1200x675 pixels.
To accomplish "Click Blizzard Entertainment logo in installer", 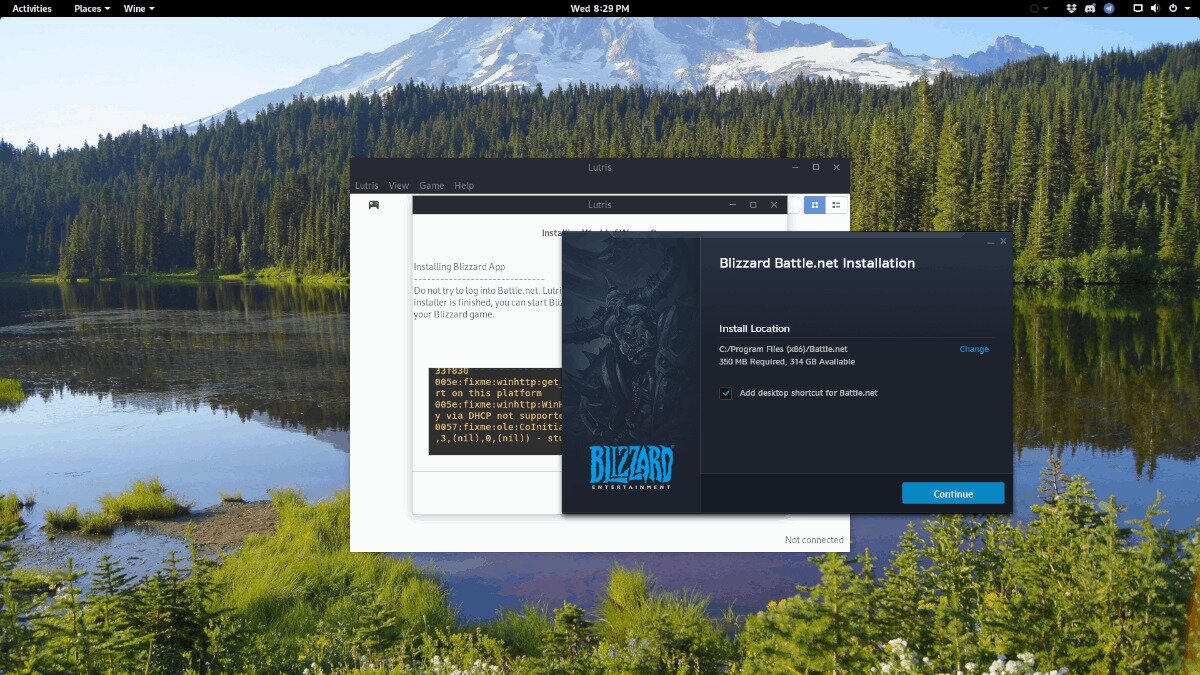I will click(x=631, y=467).
